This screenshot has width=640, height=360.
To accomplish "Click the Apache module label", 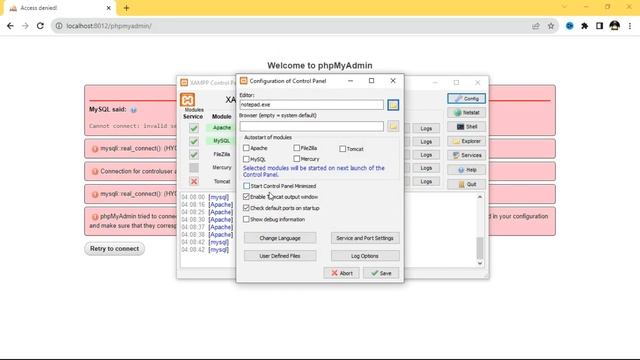I will [221, 128].
